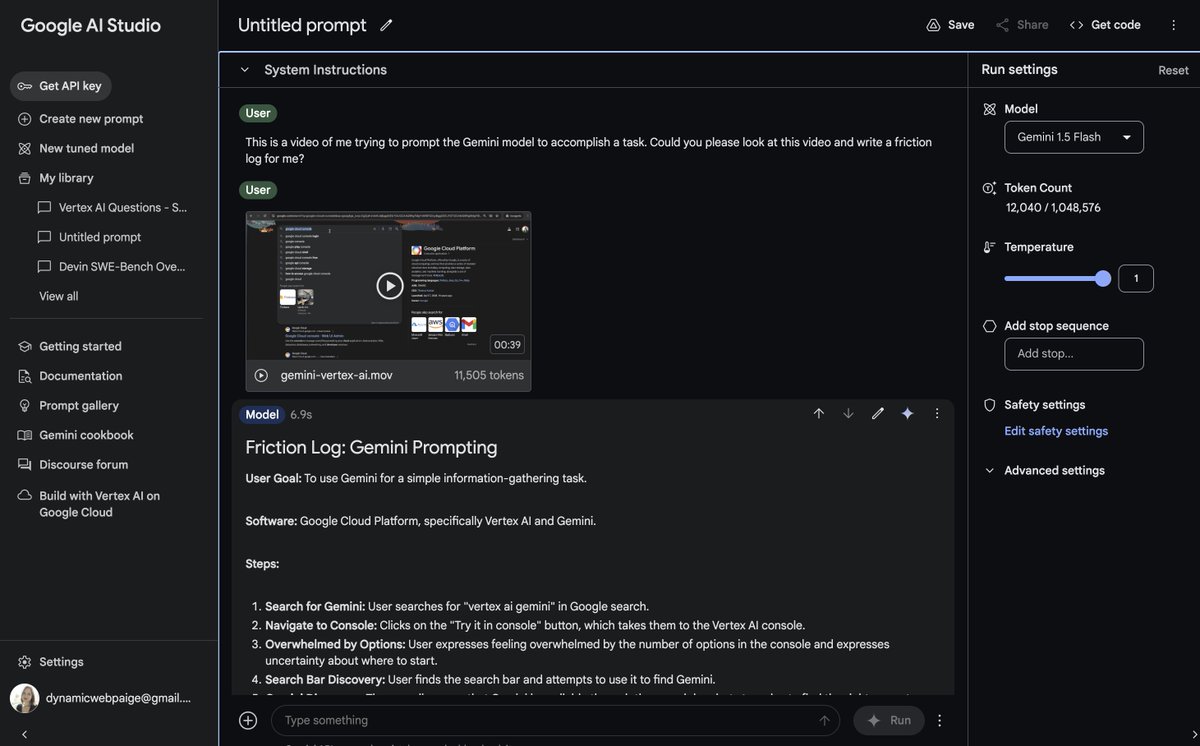Select Create new prompt
The width and height of the screenshot is (1200, 746).
(x=81, y=119)
